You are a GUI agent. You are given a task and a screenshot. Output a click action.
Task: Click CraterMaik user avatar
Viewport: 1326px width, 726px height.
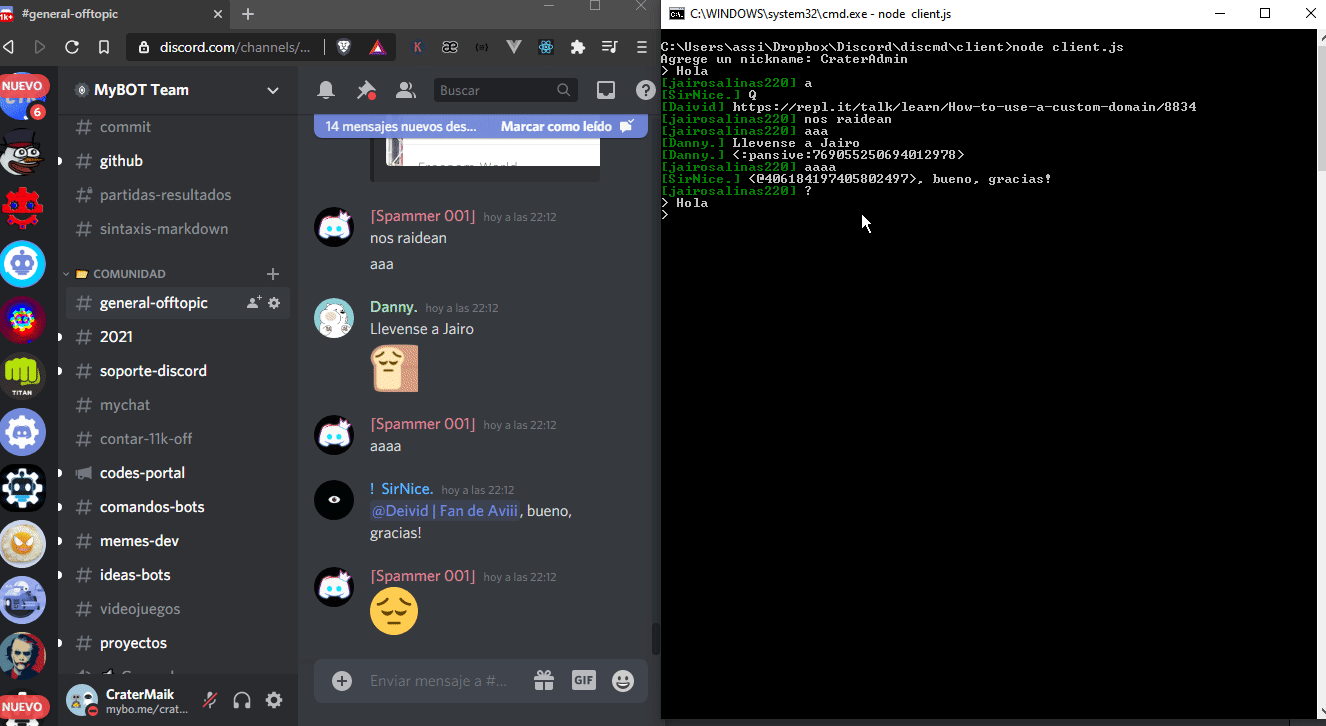click(82, 700)
